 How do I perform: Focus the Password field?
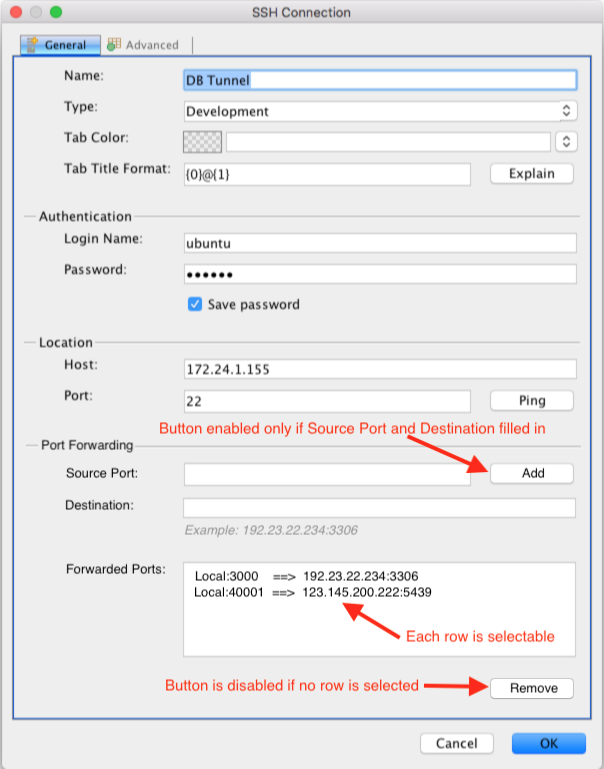point(380,274)
